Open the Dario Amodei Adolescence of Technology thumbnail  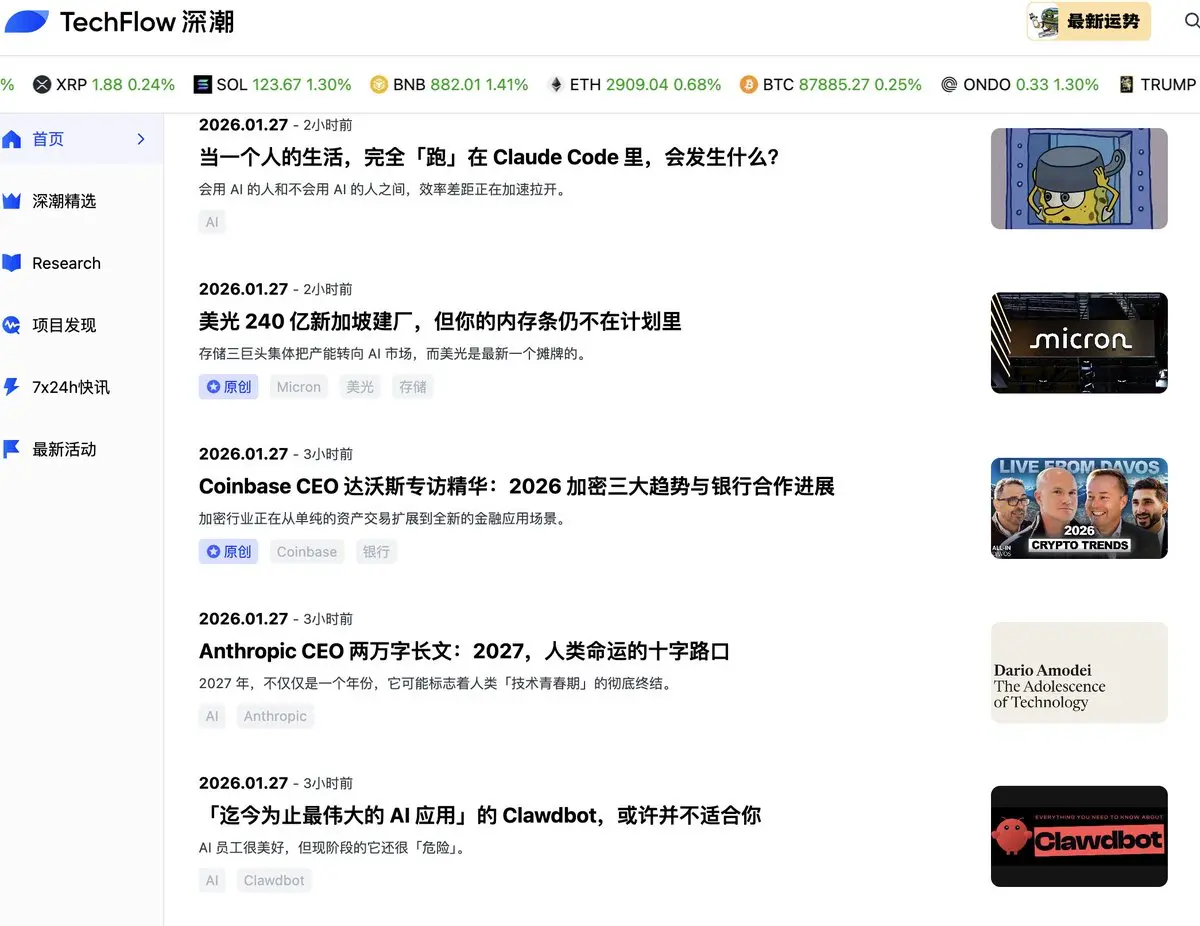click(x=1079, y=673)
